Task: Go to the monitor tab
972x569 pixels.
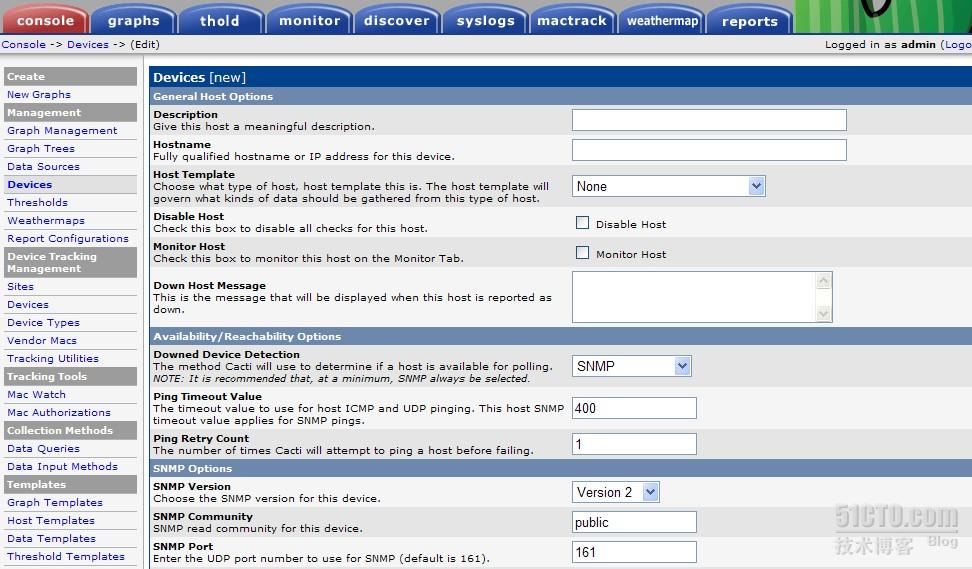Action: point(309,20)
